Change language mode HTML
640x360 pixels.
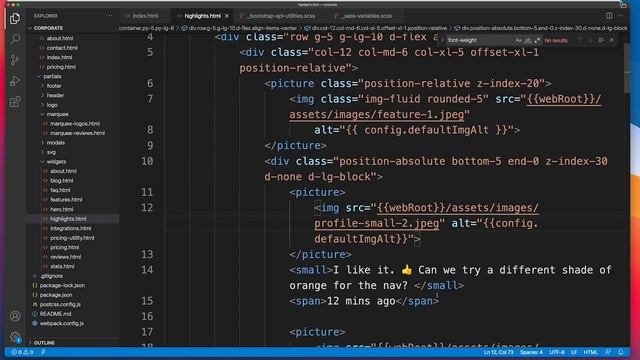[591, 352]
